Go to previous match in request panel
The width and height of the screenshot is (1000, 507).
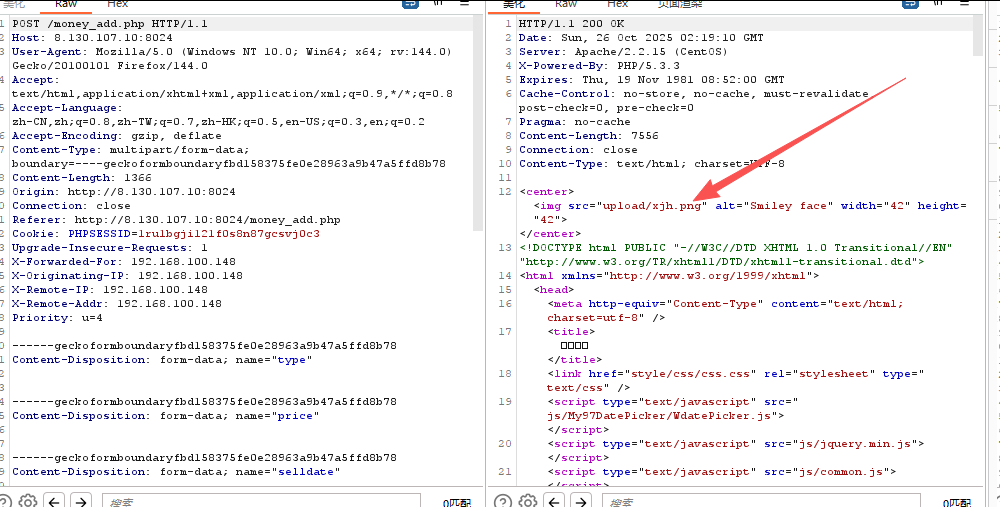coord(54,501)
